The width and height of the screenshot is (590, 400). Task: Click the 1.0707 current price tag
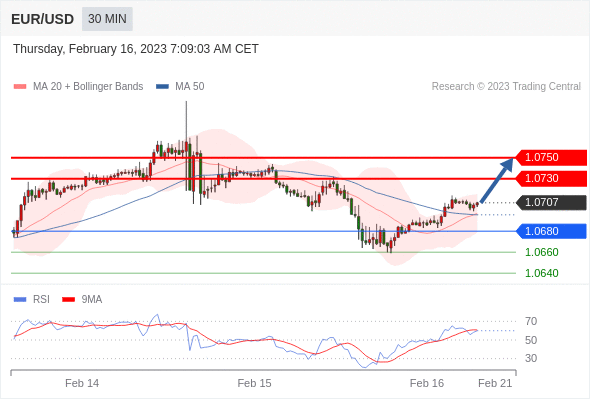(551, 202)
